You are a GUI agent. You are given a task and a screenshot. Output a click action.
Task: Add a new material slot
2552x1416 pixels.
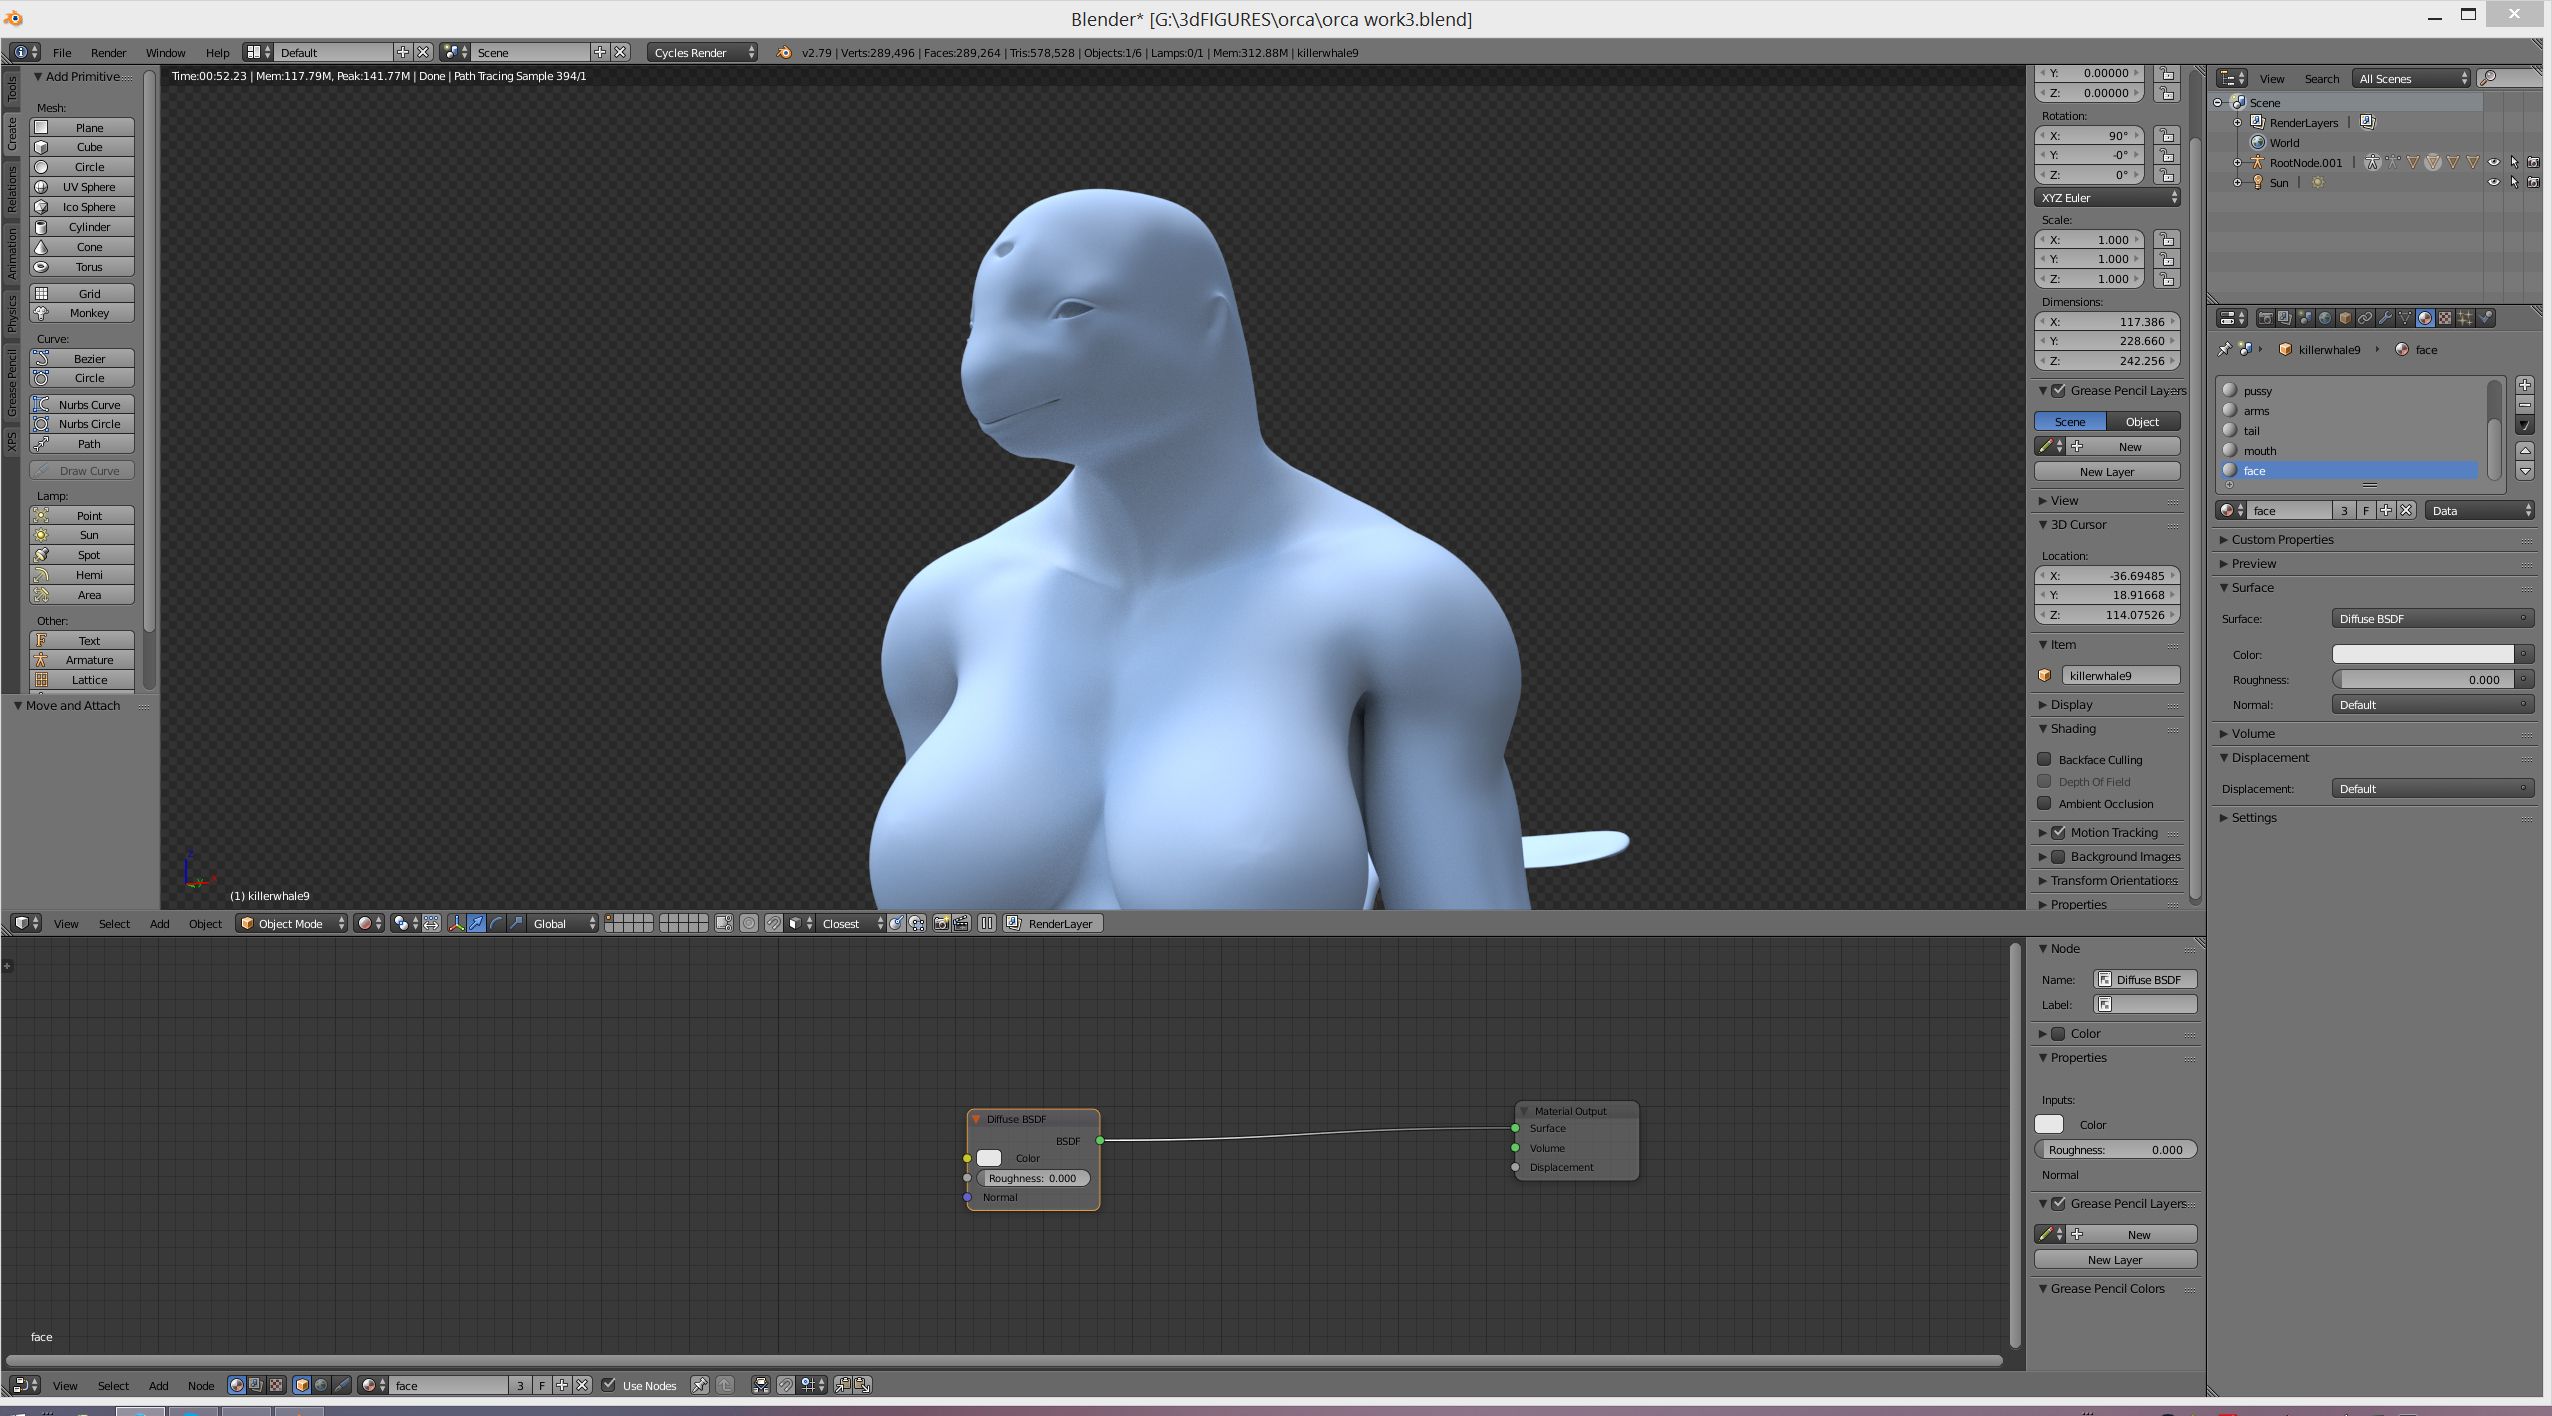[2525, 385]
